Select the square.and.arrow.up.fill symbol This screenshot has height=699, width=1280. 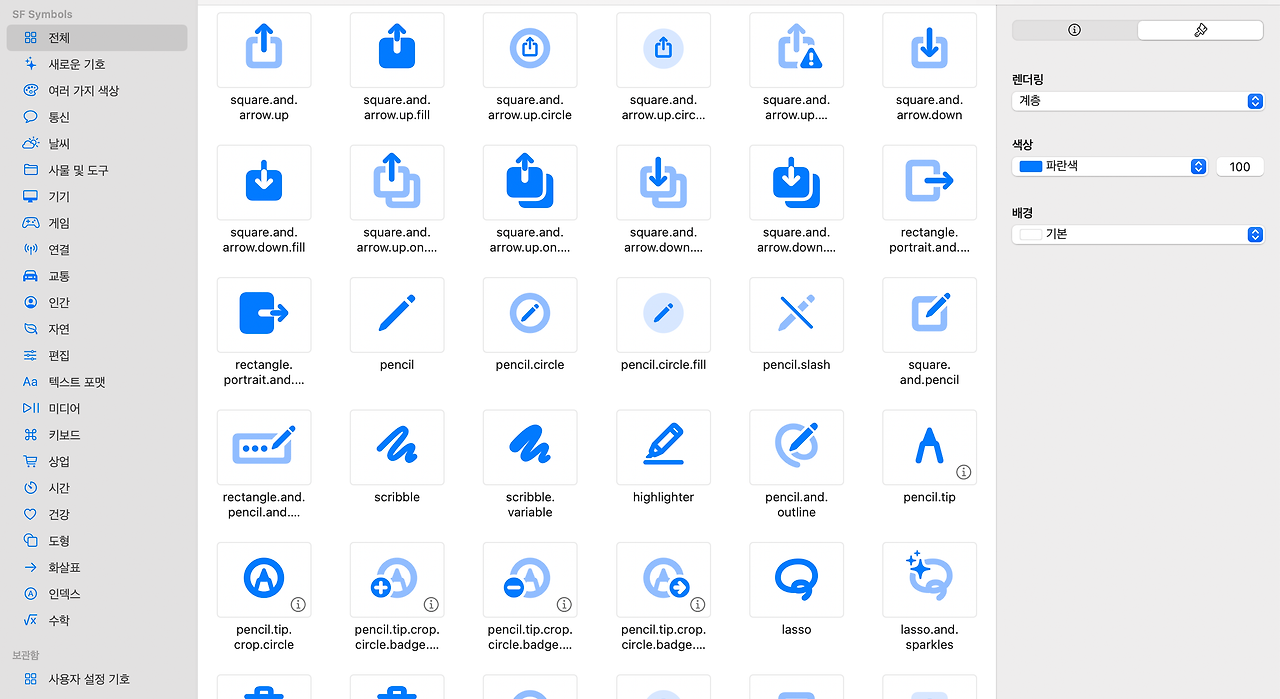[x=397, y=50]
